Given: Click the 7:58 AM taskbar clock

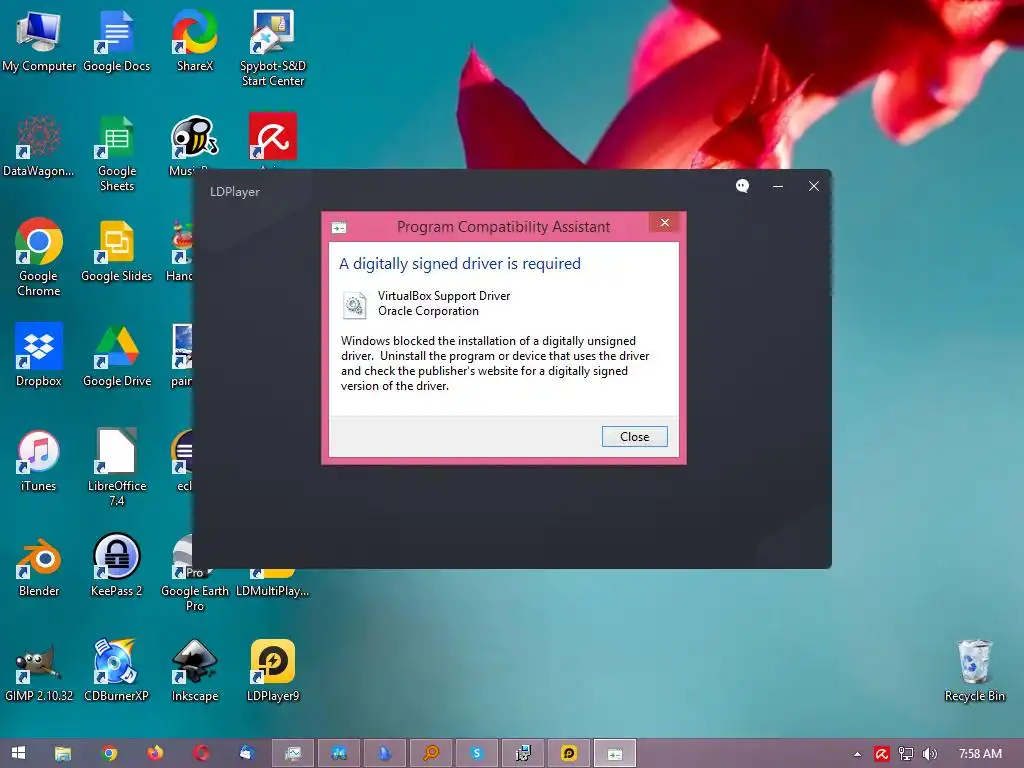Looking at the screenshot, I should pos(980,754).
